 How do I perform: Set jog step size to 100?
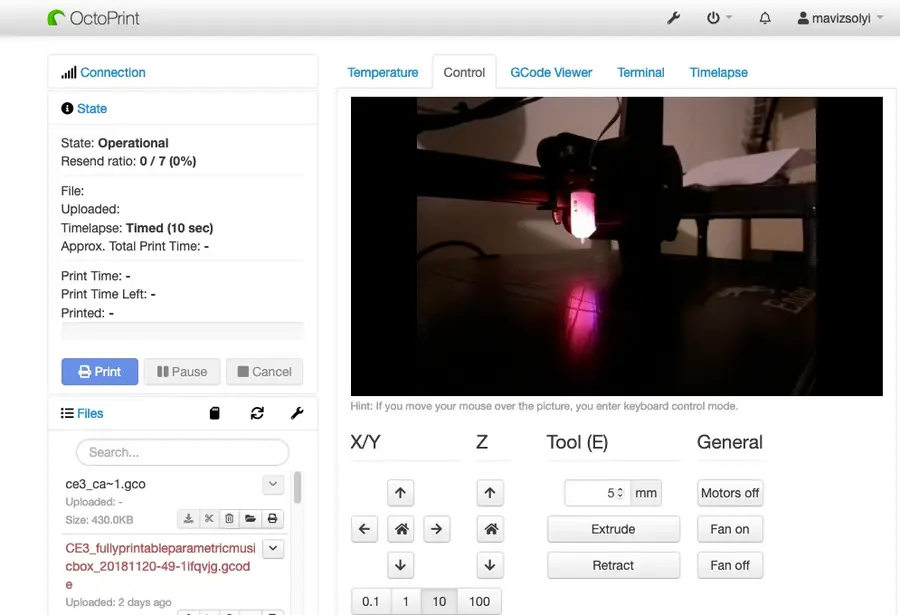coord(479,601)
